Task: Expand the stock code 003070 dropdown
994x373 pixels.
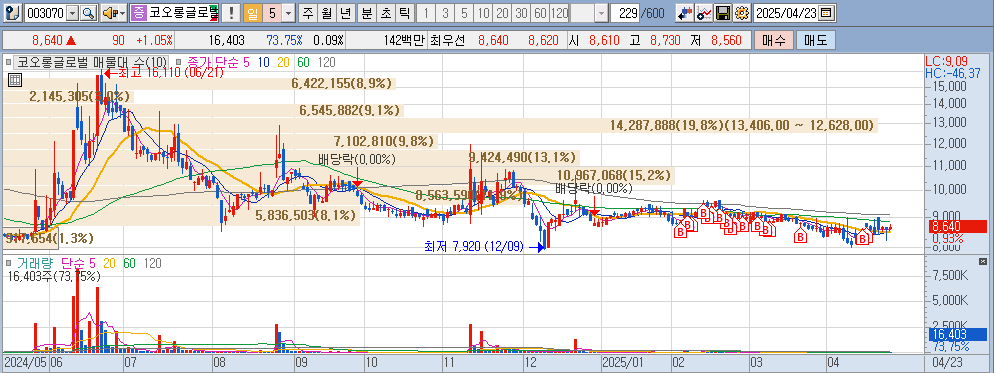Action: point(72,13)
